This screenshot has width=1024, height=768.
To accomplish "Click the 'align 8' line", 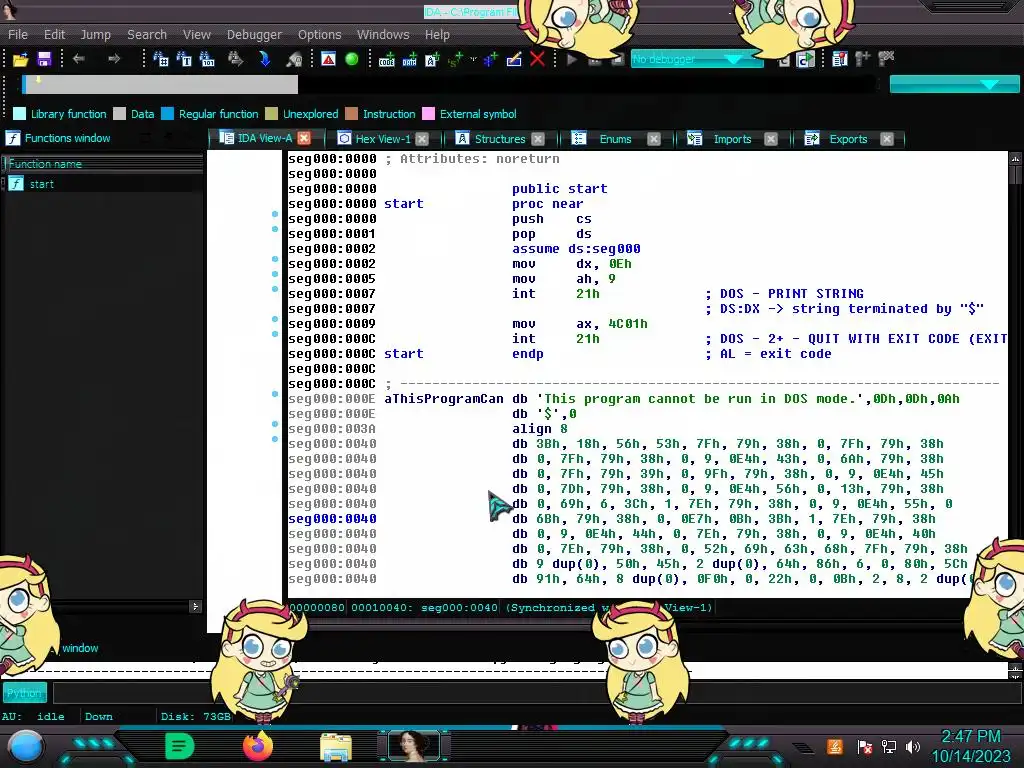I will tap(539, 429).
